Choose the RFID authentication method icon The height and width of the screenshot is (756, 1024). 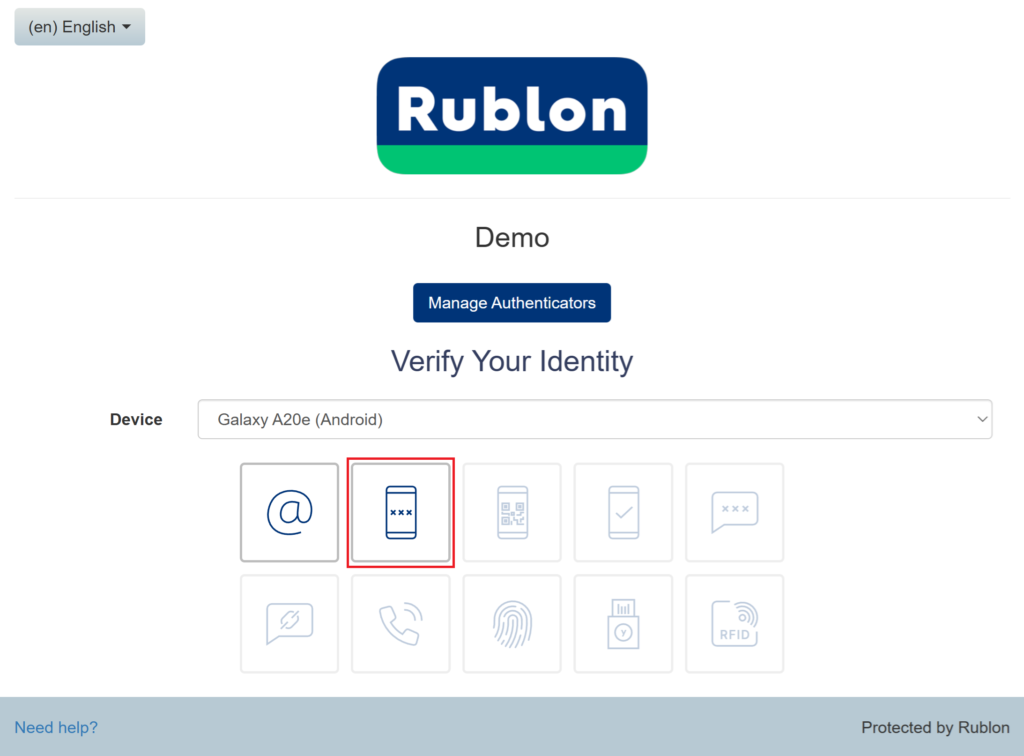[x=734, y=624]
